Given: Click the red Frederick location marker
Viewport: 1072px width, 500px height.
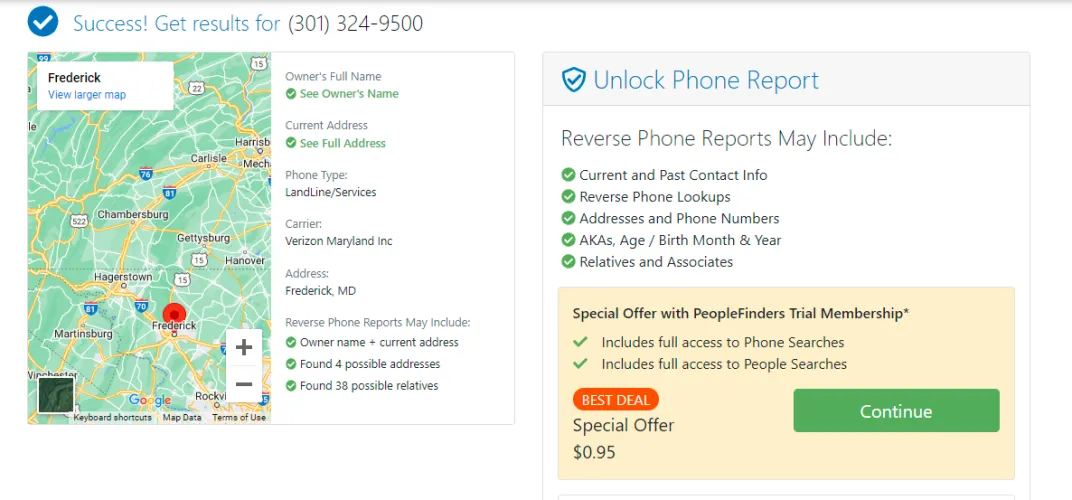Looking at the screenshot, I should pos(174,314).
